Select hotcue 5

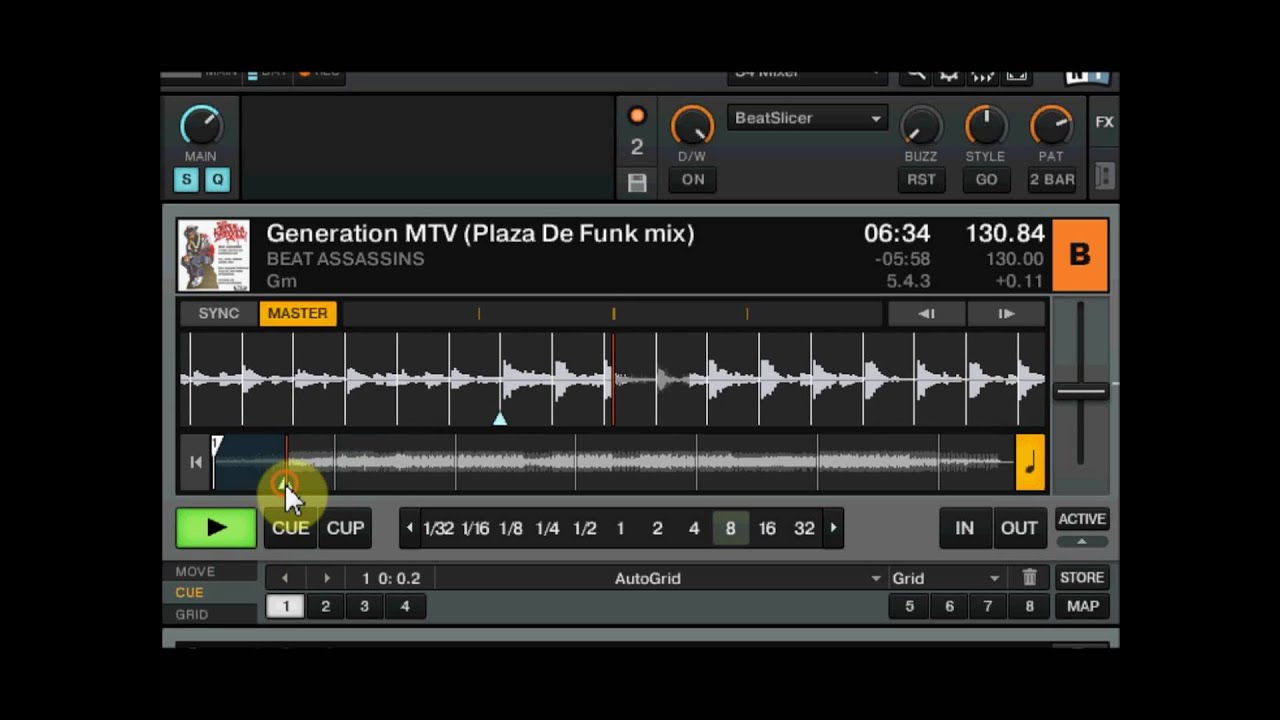pyautogui.click(x=909, y=606)
